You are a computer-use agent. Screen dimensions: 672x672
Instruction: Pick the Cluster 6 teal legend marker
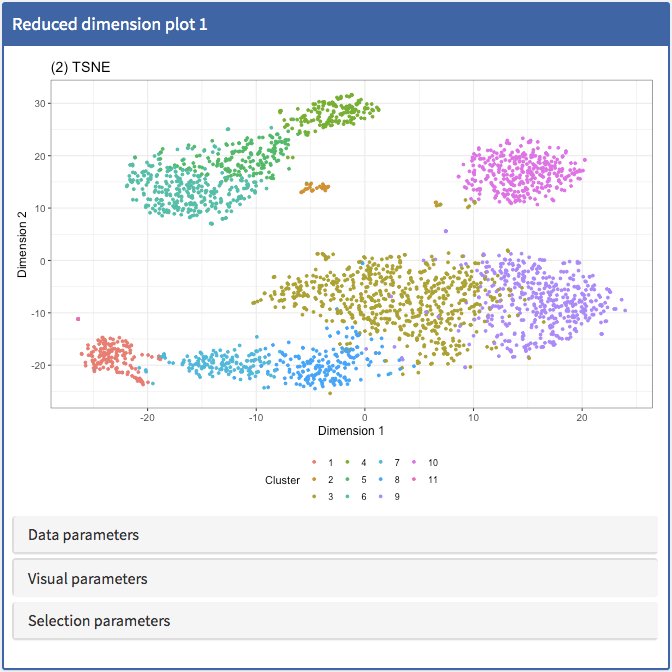pos(347,497)
